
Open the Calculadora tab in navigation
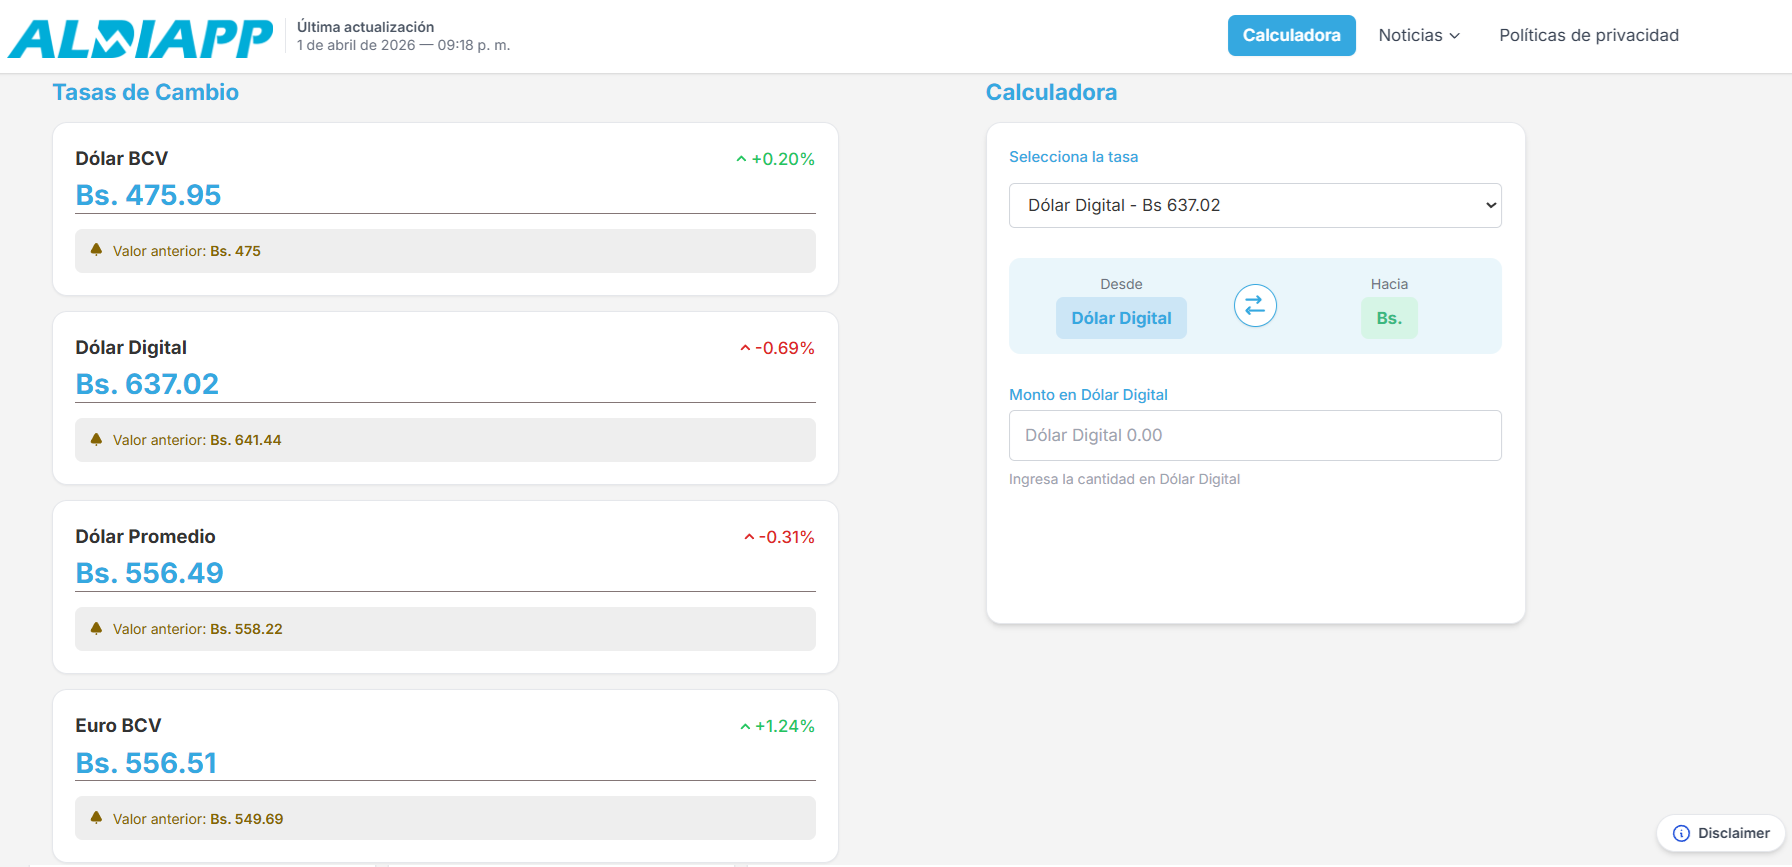1291,35
